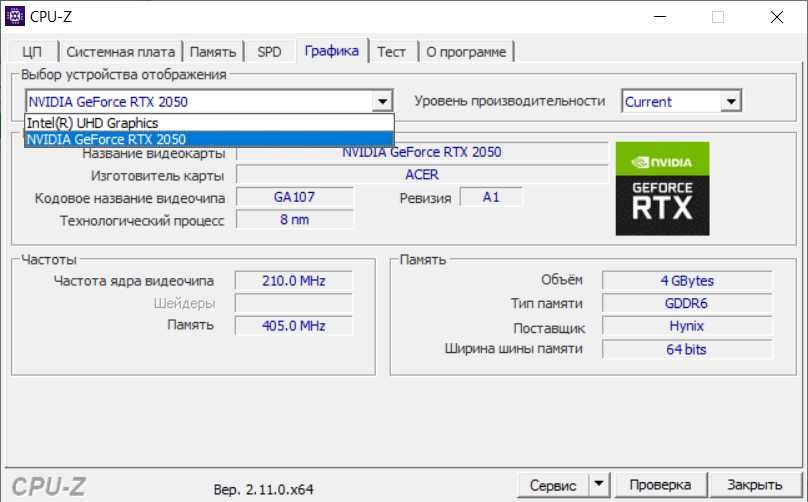
Task: Click the GA107 code name value
Action: (295, 197)
